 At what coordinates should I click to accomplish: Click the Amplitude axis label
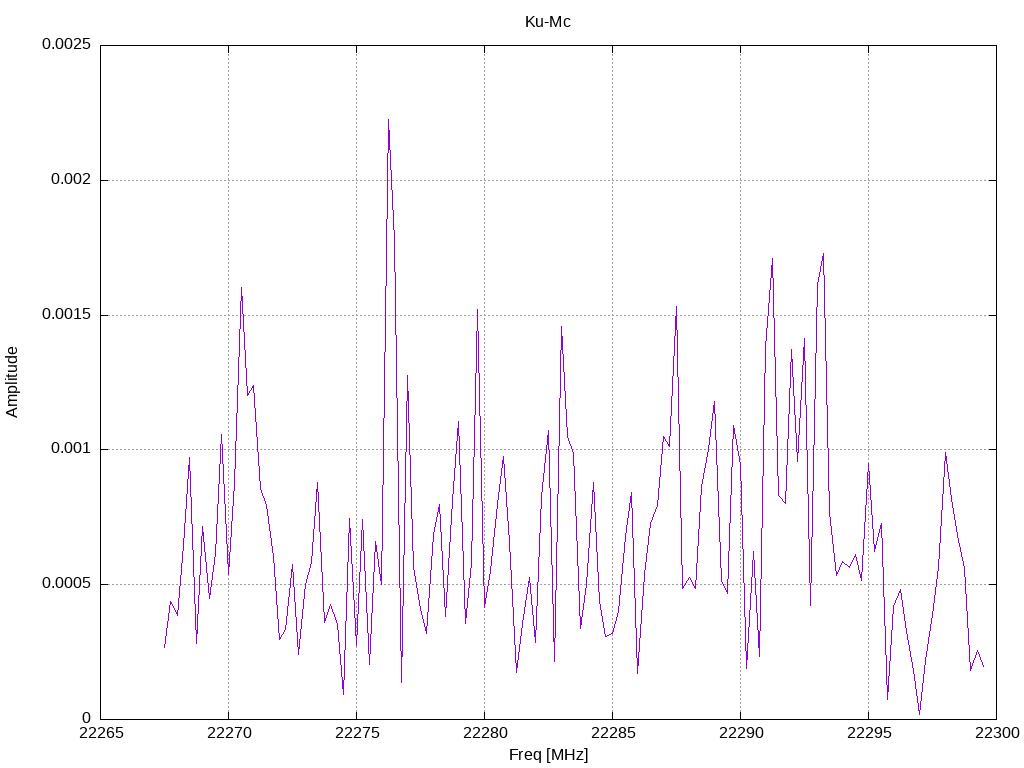[x=12, y=382]
